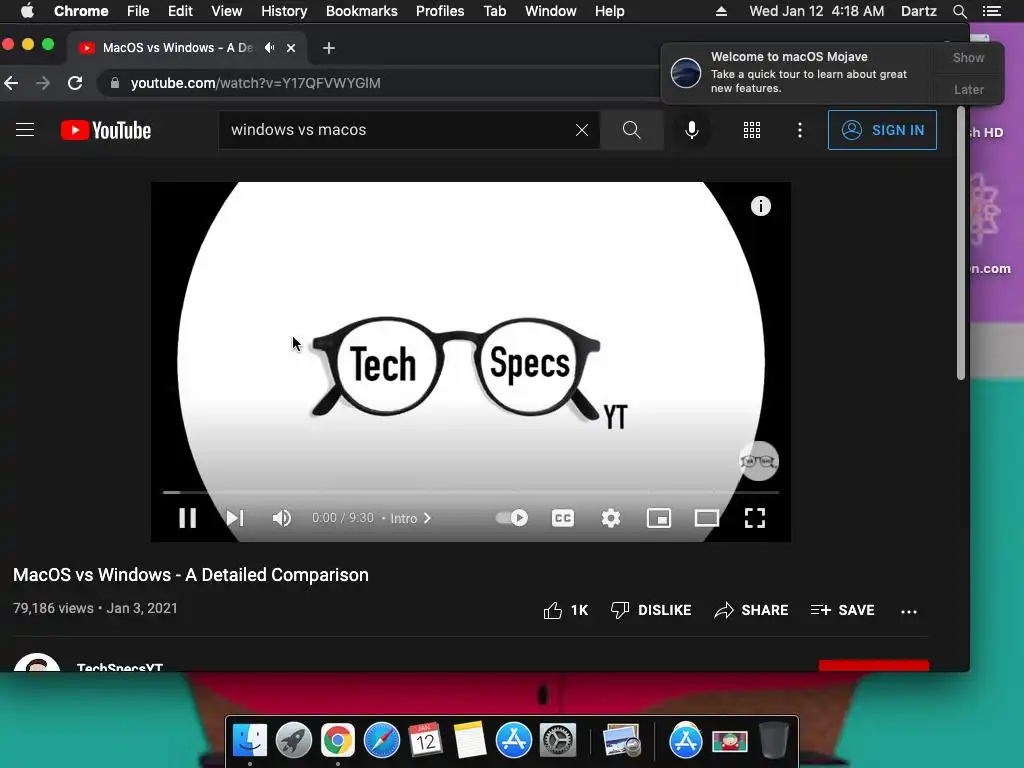The width and height of the screenshot is (1024, 768).
Task: Show video info card icon
Action: (760, 206)
